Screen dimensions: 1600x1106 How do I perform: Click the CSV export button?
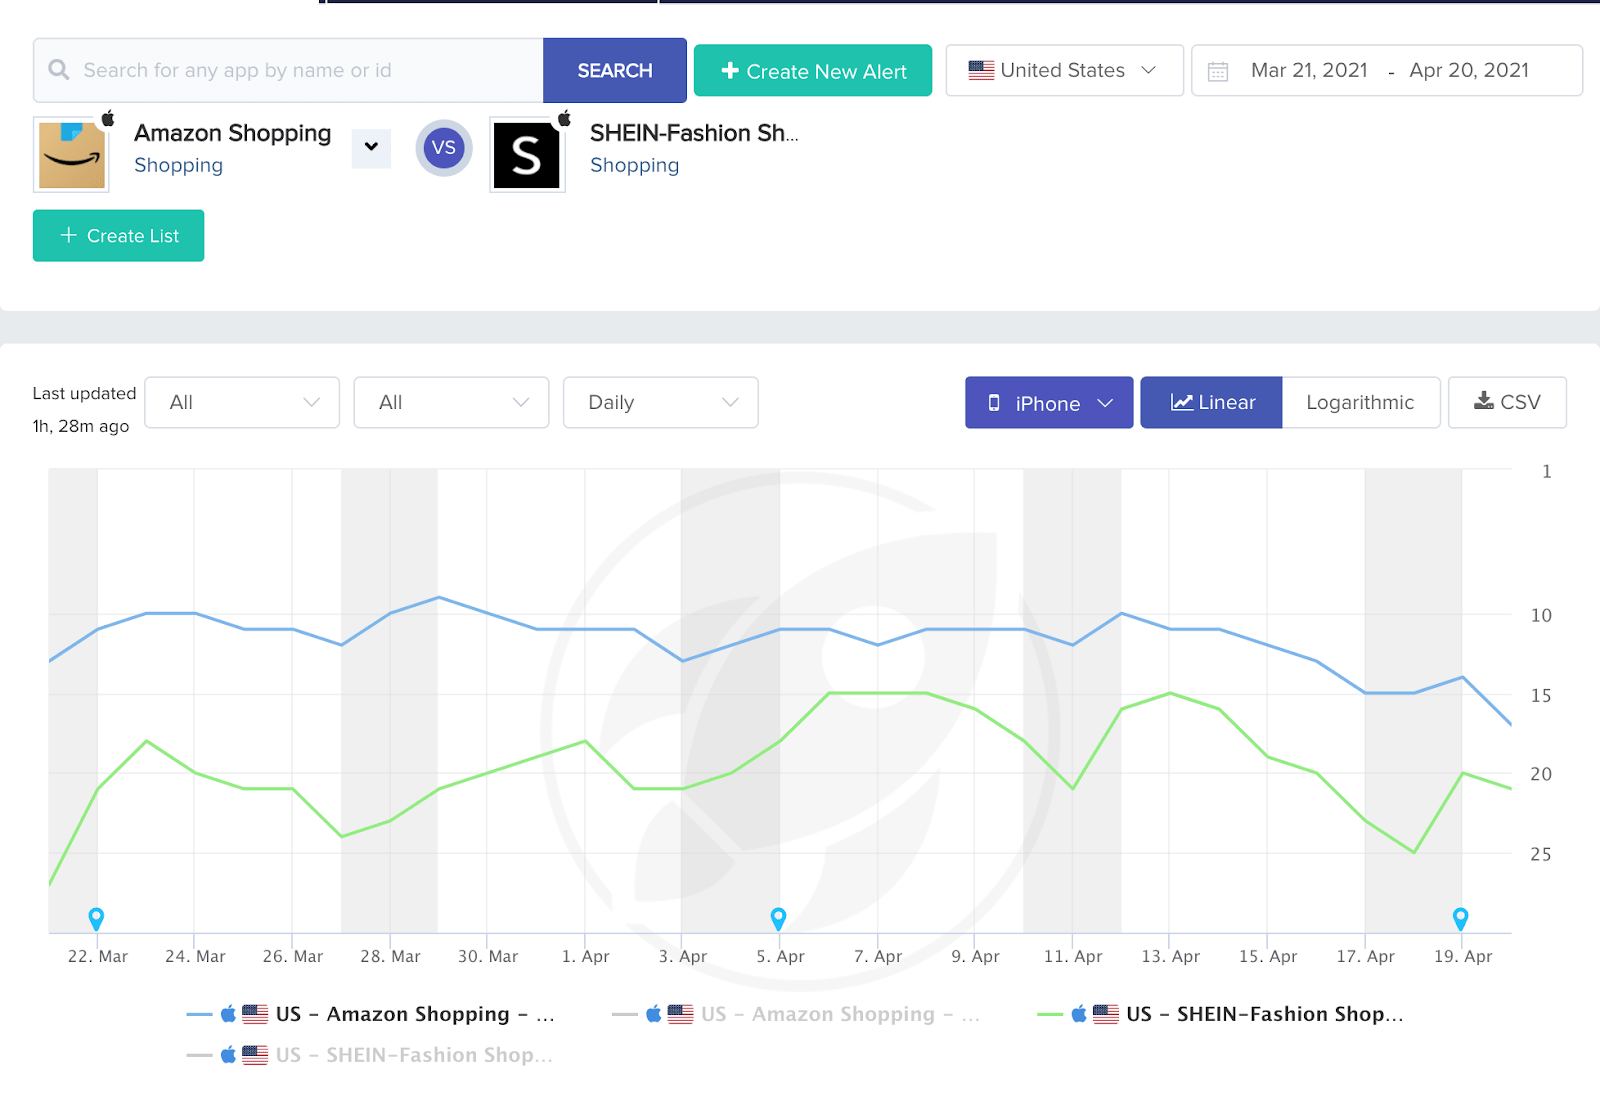[1507, 402]
